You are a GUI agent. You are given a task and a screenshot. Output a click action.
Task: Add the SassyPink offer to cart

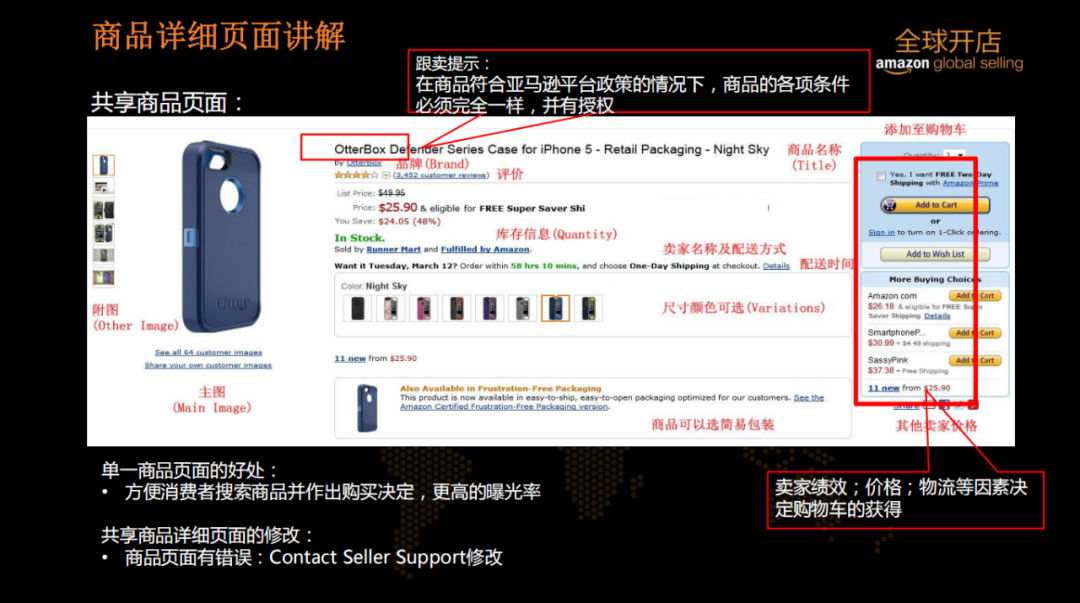[x=975, y=360]
